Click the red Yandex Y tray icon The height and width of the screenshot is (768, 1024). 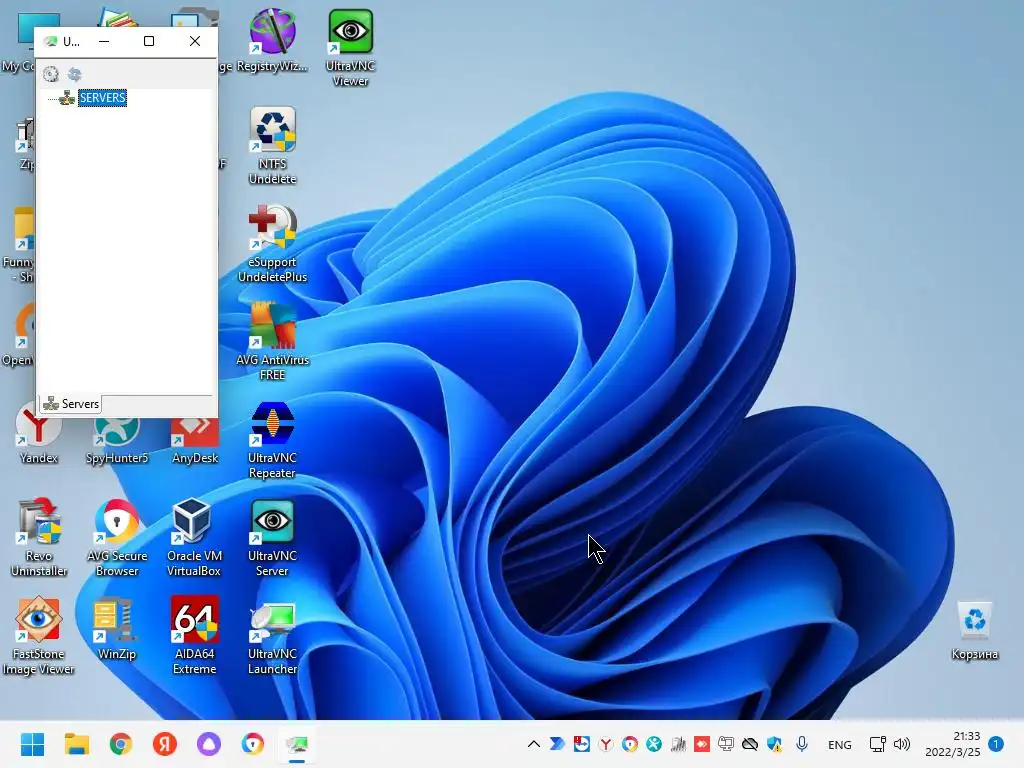pyautogui.click(x=605, y=744)
